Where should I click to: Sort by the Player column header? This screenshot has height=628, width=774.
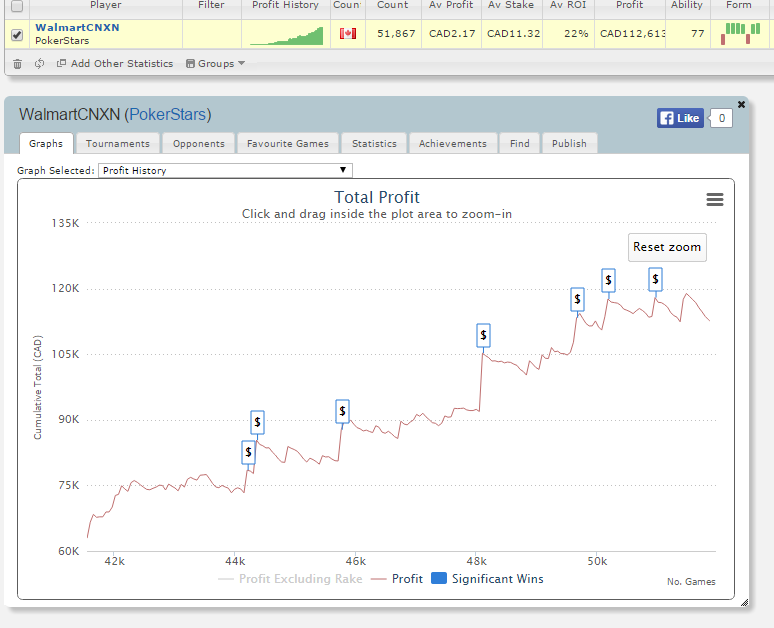(106, 5)
